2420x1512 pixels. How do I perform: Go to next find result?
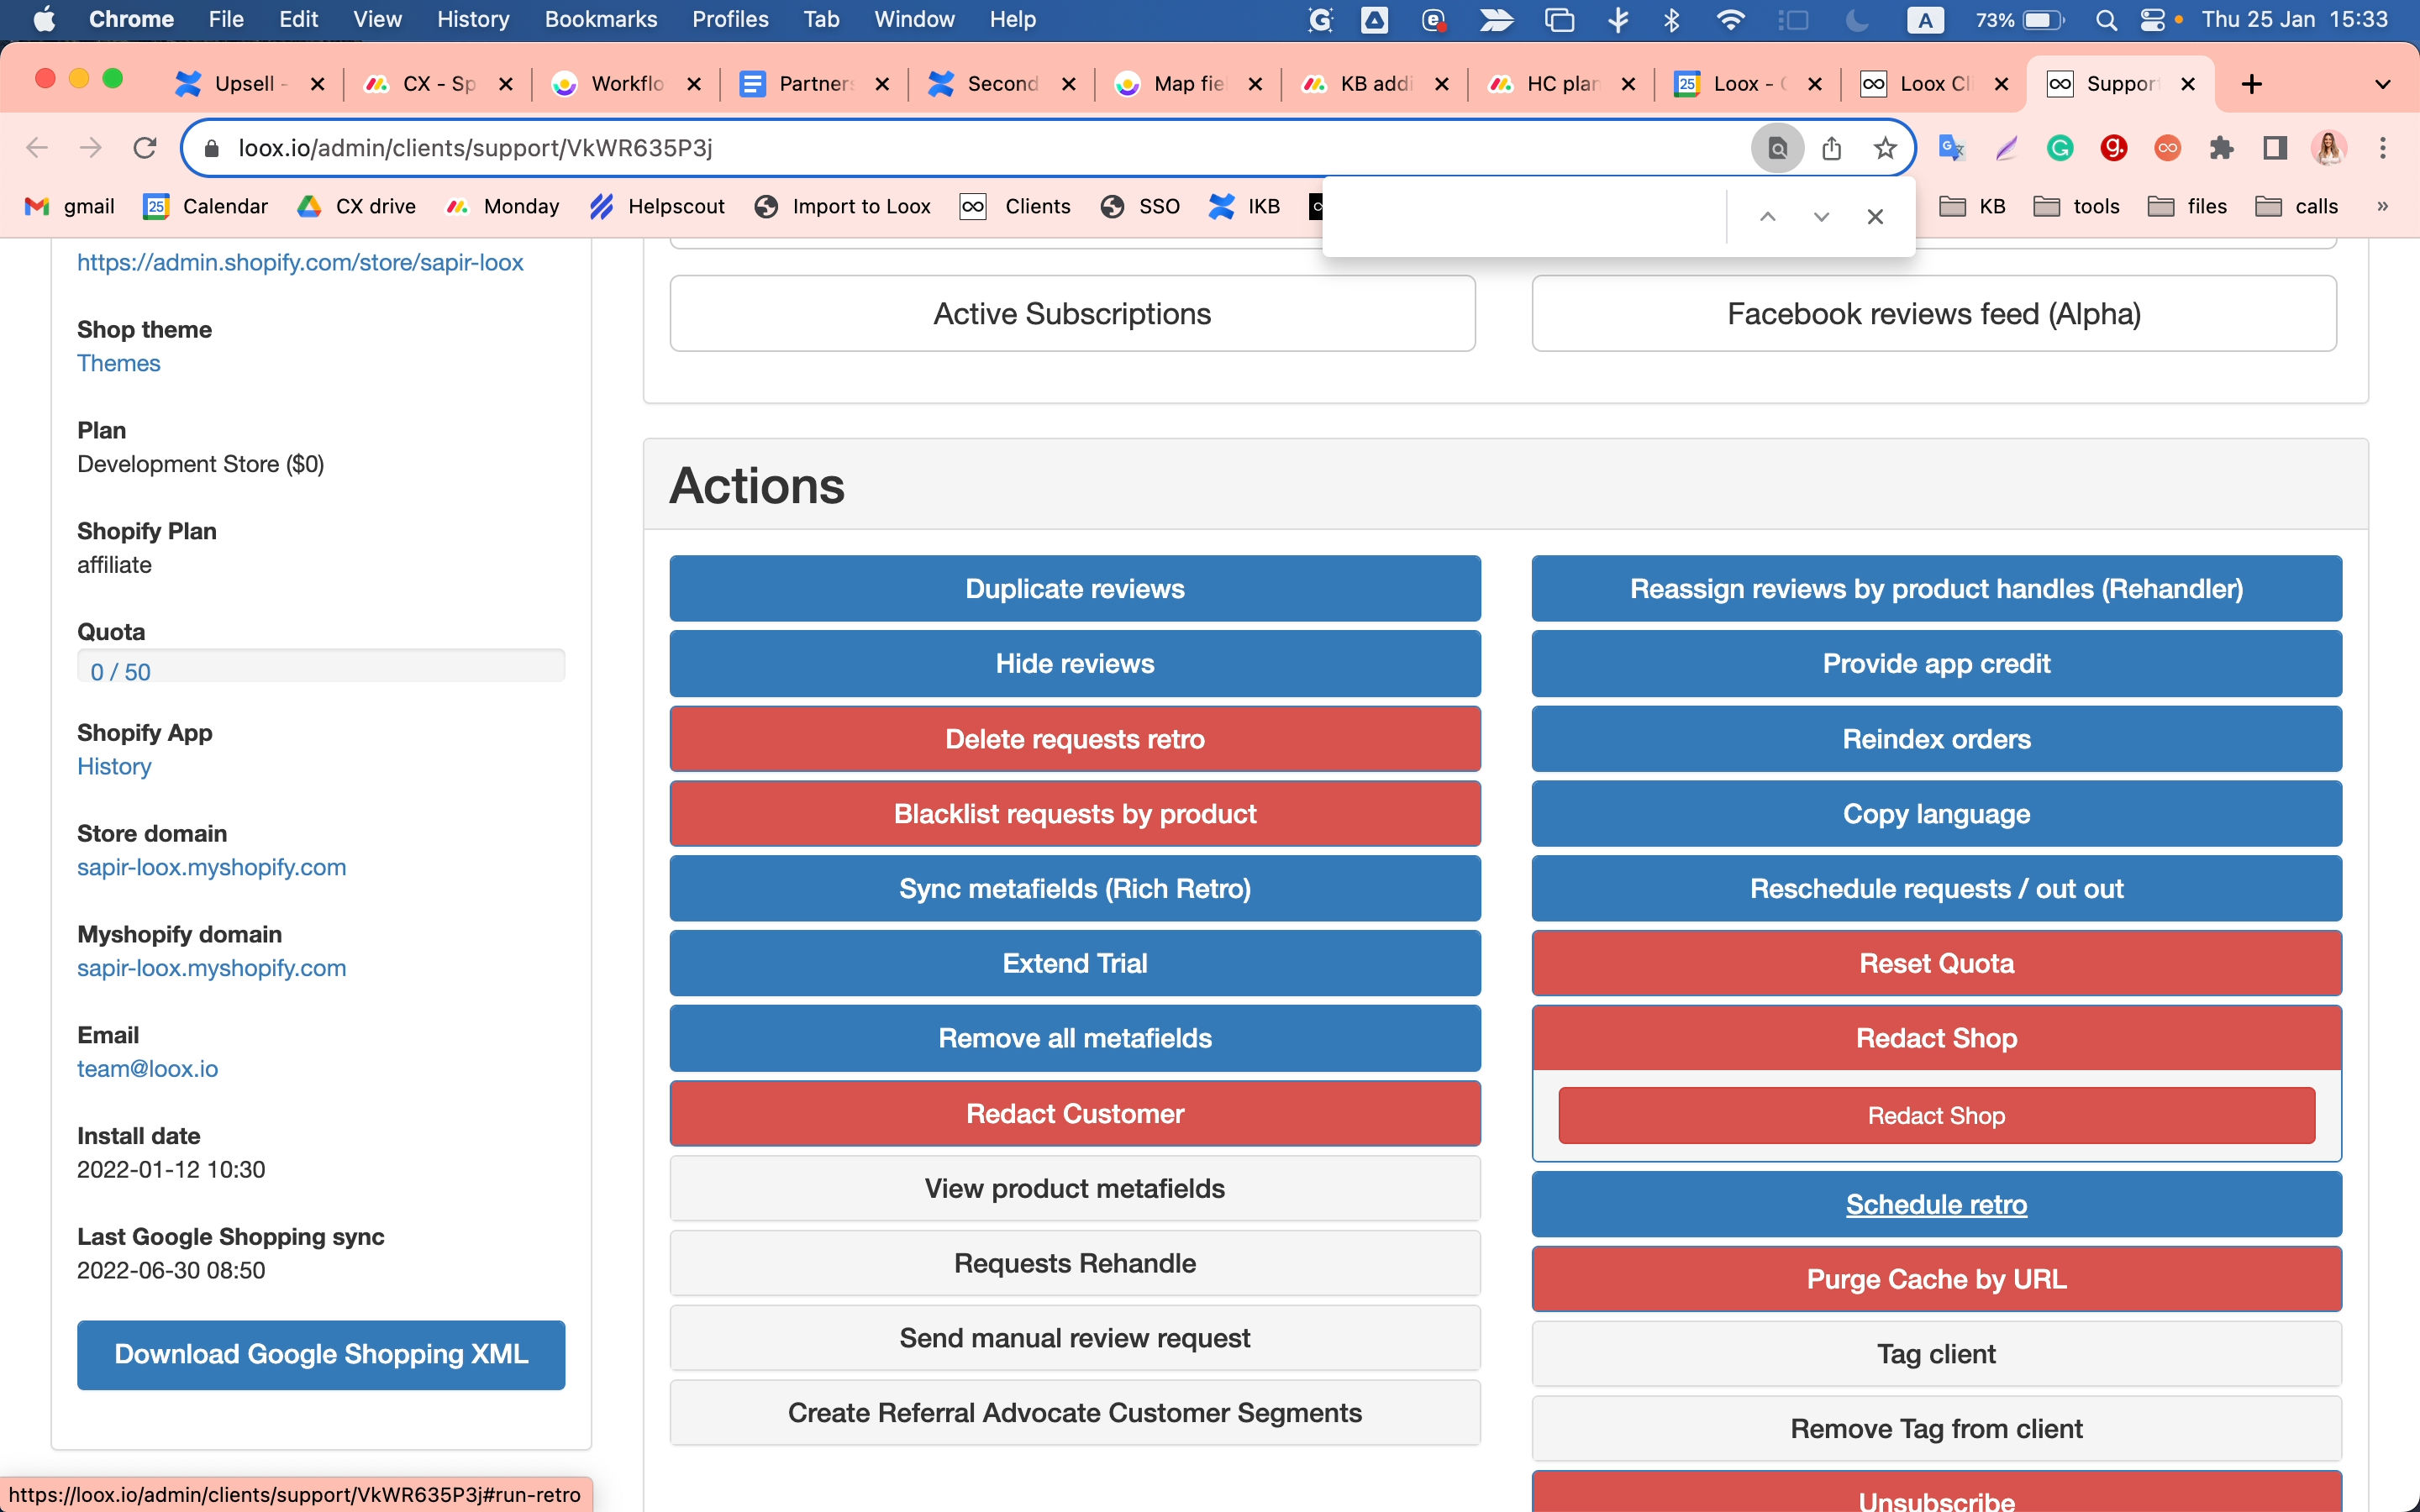coord(1821,216)
